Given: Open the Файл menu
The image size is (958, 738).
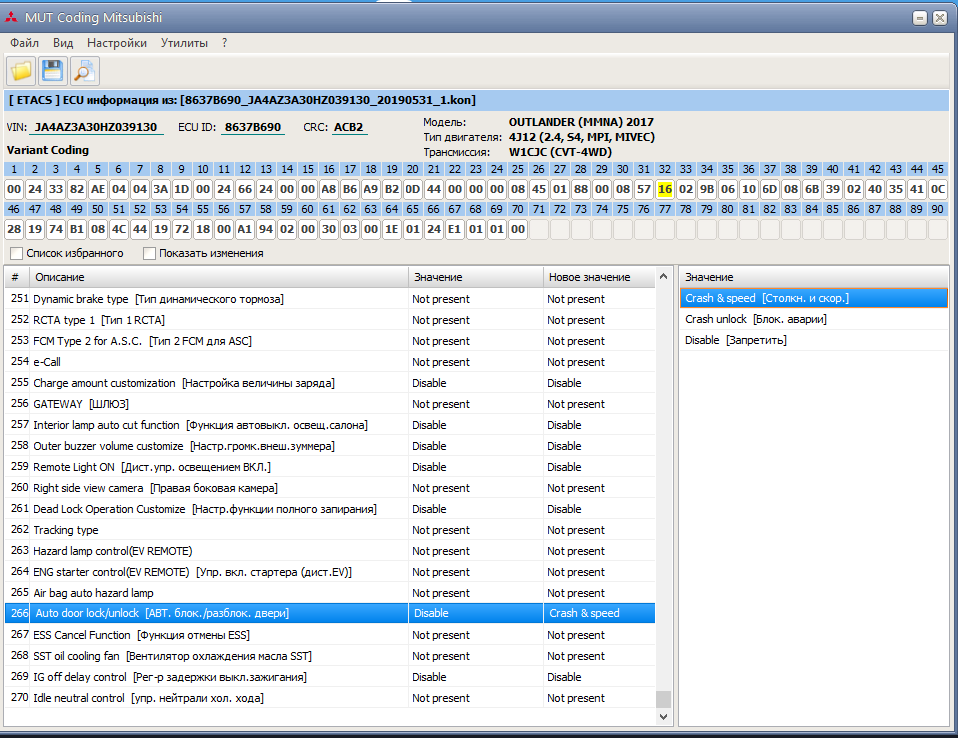Looking at the screenshot, I should (x=24, y=43).
